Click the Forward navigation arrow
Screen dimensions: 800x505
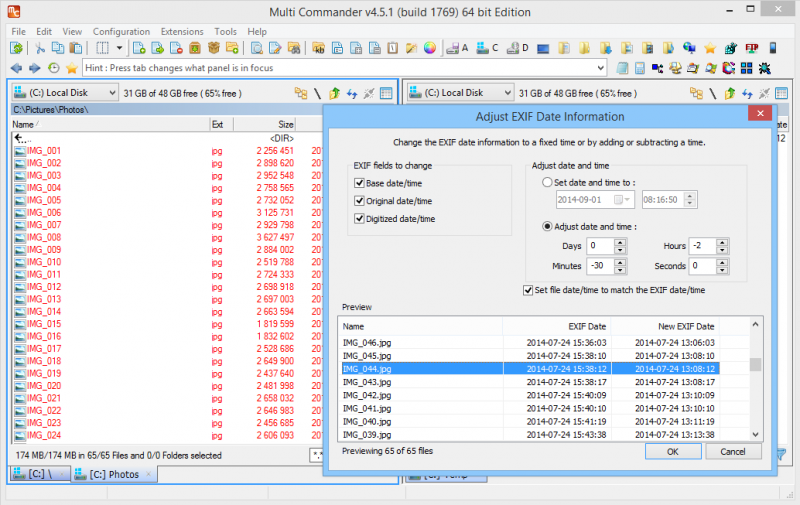[x=35, y=68]
